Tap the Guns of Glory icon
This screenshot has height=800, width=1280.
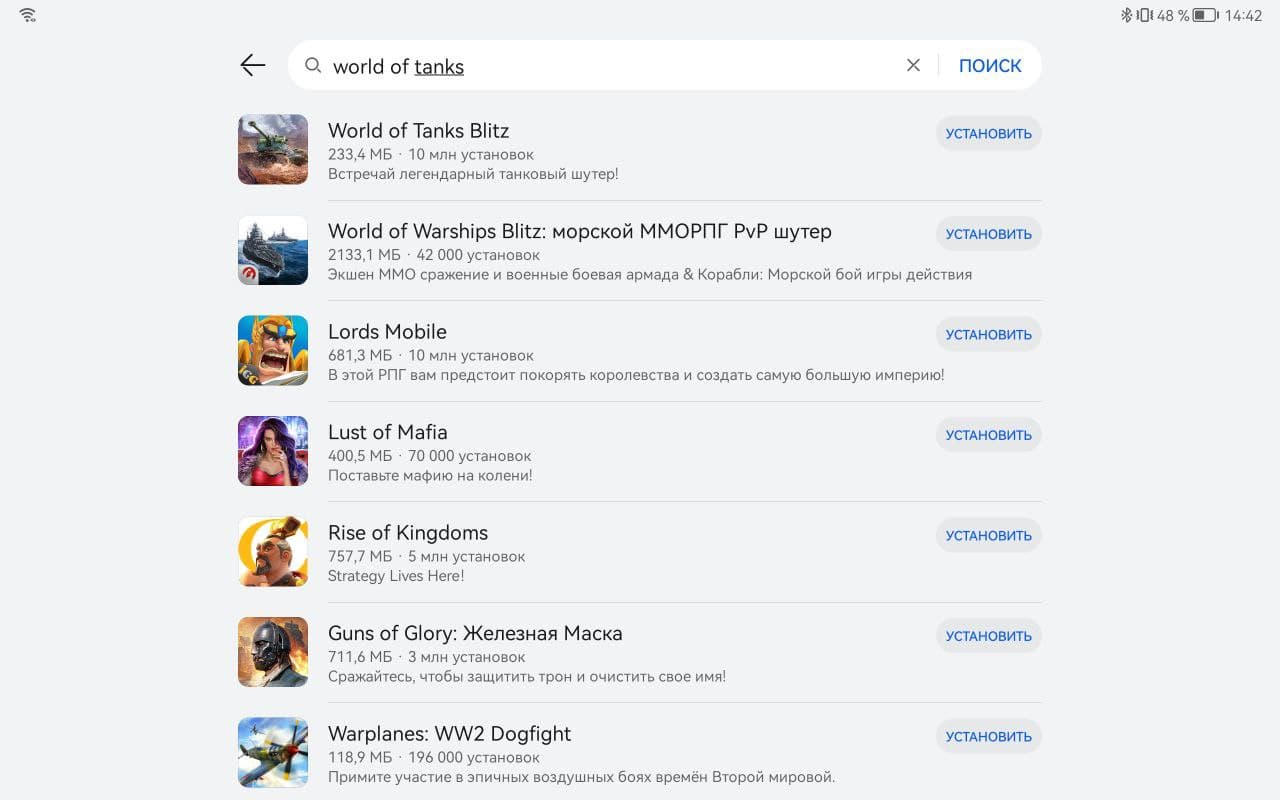point(273,652)
